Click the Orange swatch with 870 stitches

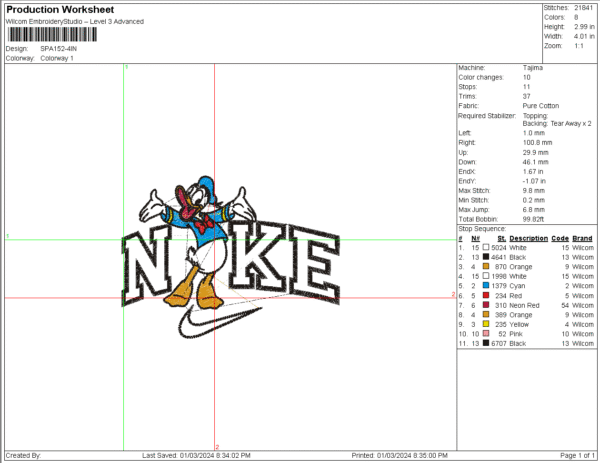(x=486, y=266)
